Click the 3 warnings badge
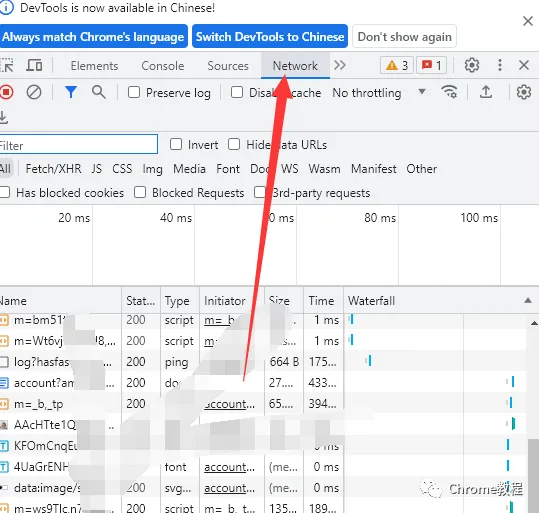Screen dimensions: 539x513 tap(397, 65)
